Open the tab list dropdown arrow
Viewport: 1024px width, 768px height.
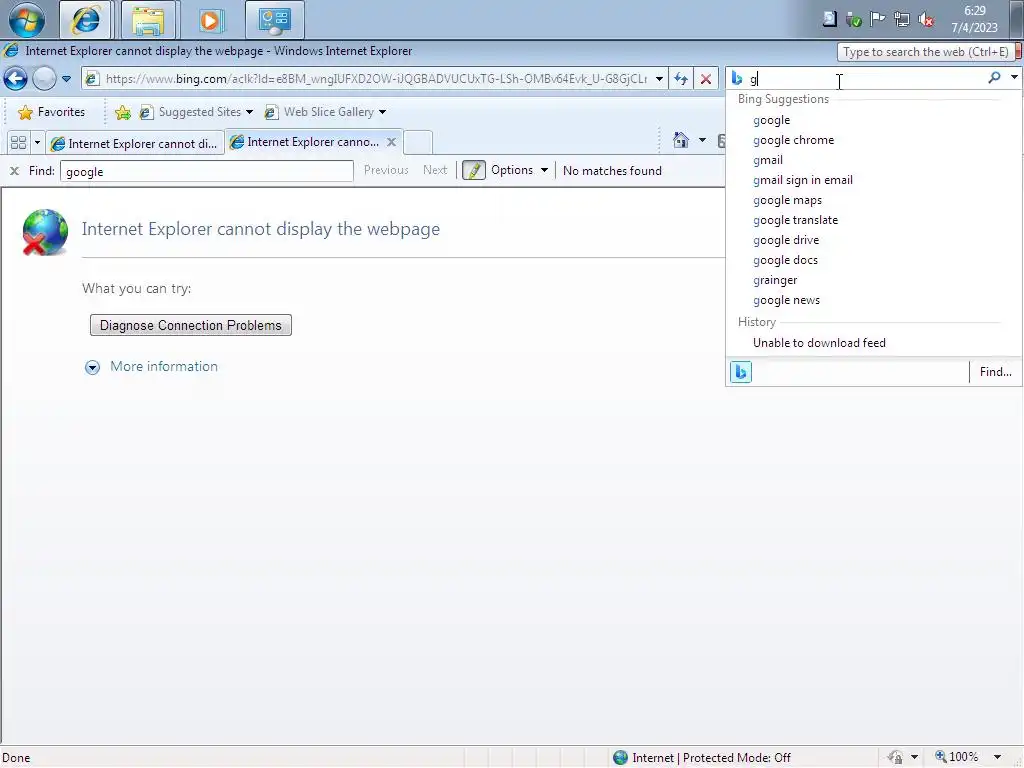(37, 142)
